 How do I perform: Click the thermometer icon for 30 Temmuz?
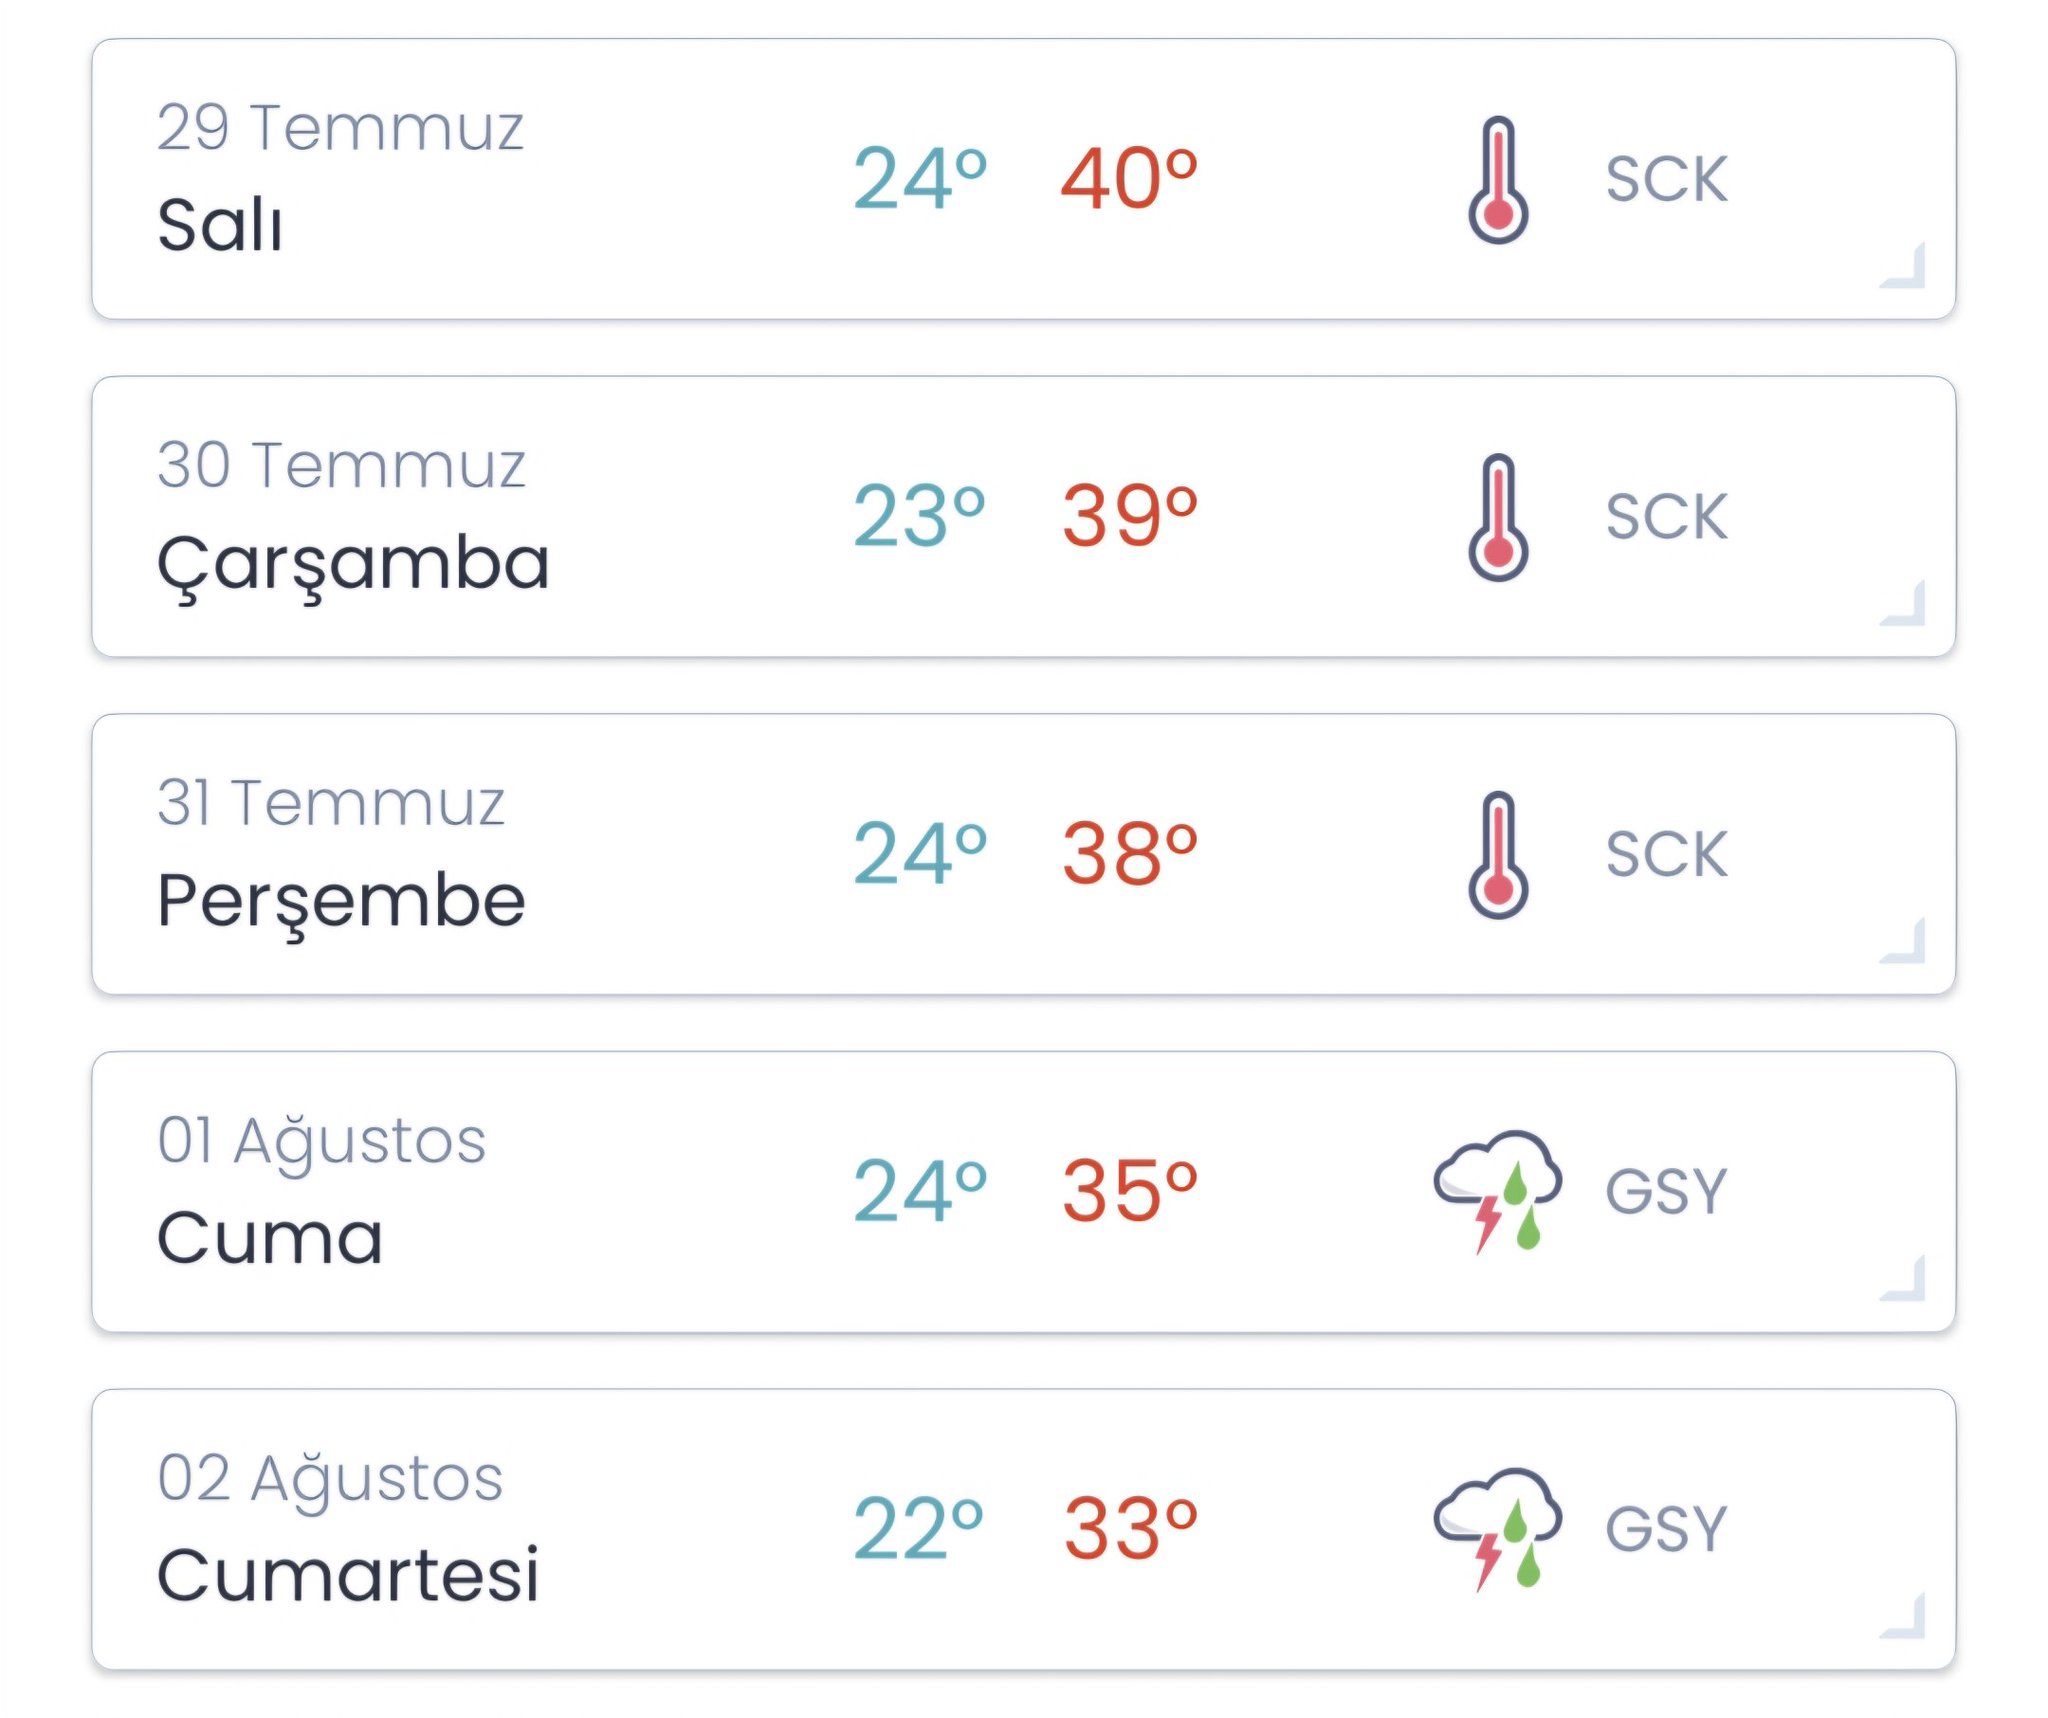point(1497,517)
